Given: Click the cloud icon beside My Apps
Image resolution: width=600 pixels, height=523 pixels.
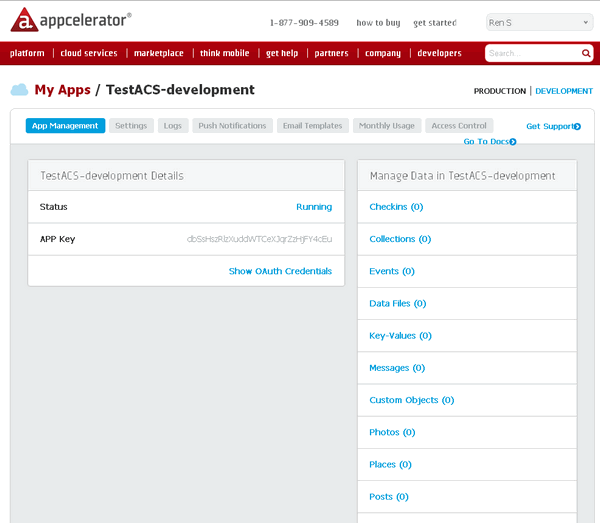Looking at the screenshot, I should [19, 90].
